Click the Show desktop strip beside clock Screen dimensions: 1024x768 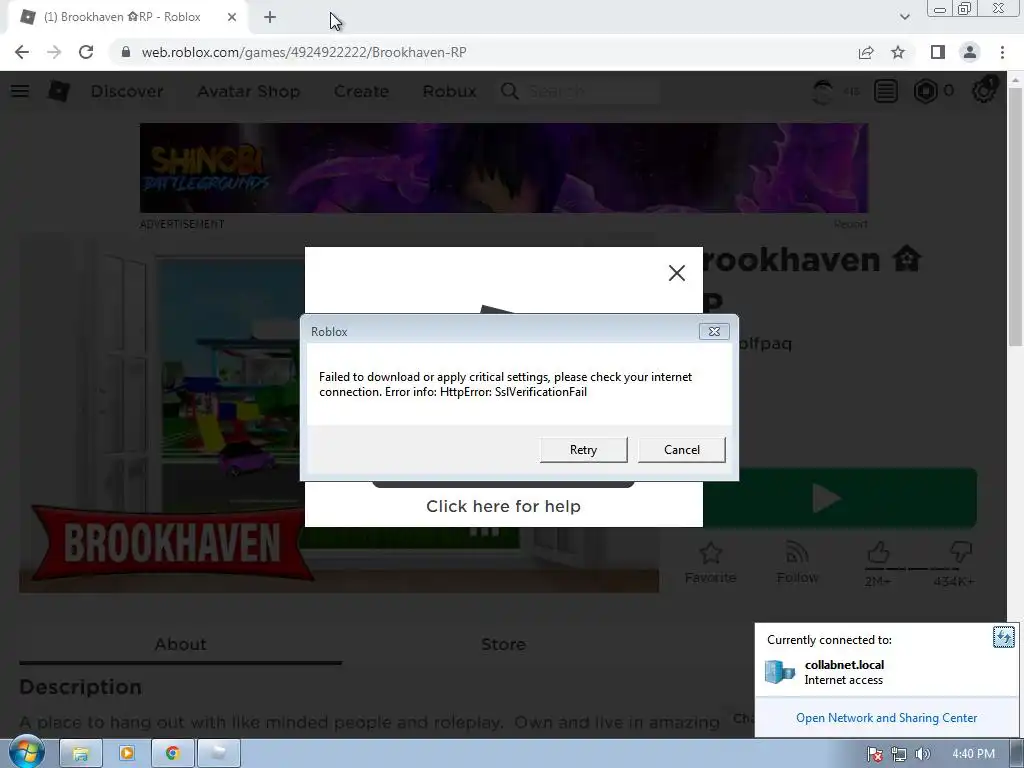pyautogui.click(x=1017, y=754)
